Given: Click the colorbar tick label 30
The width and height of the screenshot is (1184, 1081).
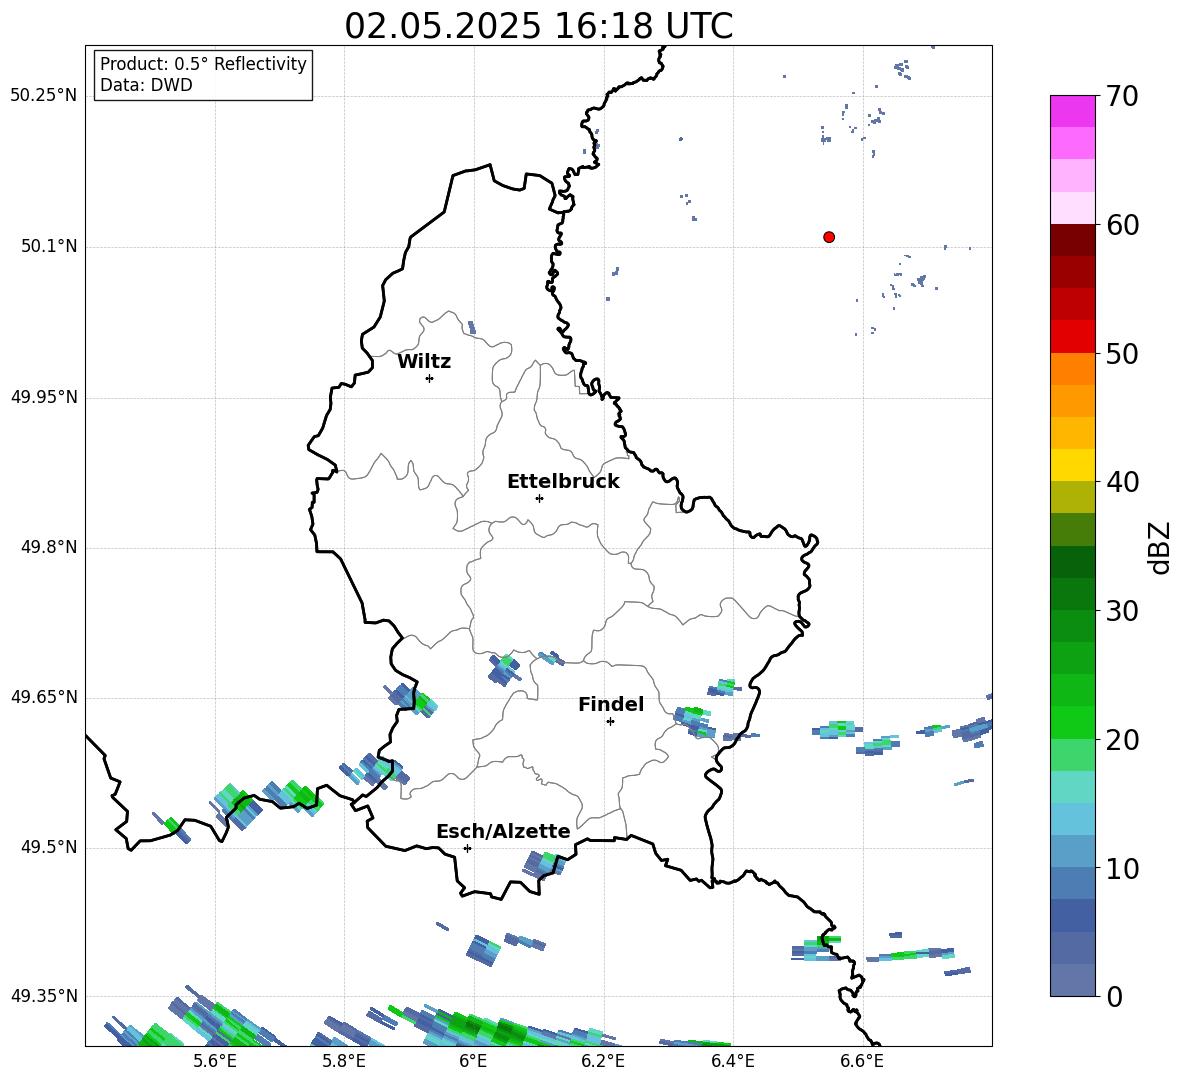Looking at the screenshot, I should click(1122, 611).
